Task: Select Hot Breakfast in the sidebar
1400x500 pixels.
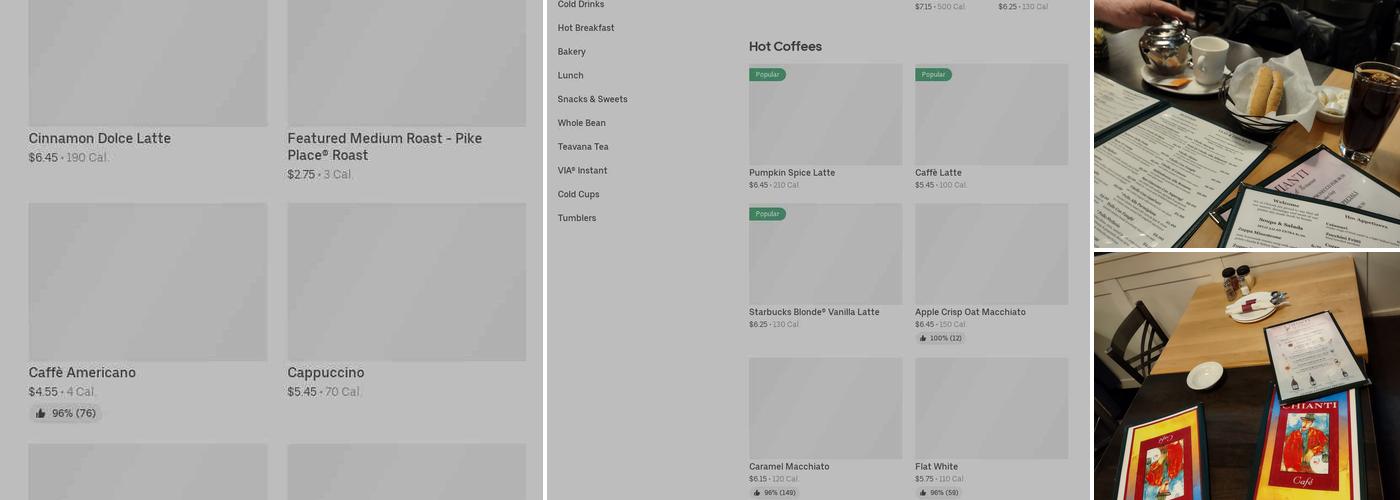Action: [586, 28]
